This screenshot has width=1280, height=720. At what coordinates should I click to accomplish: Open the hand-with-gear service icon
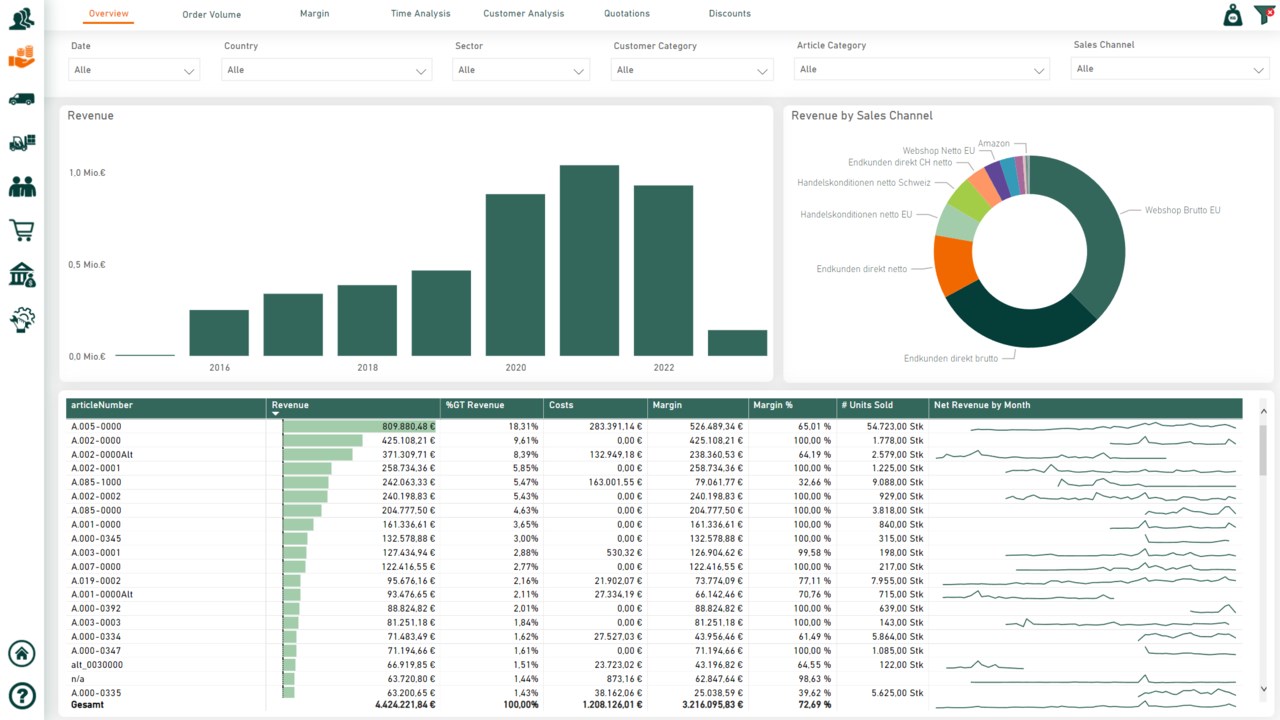click(x=21, y=319)
